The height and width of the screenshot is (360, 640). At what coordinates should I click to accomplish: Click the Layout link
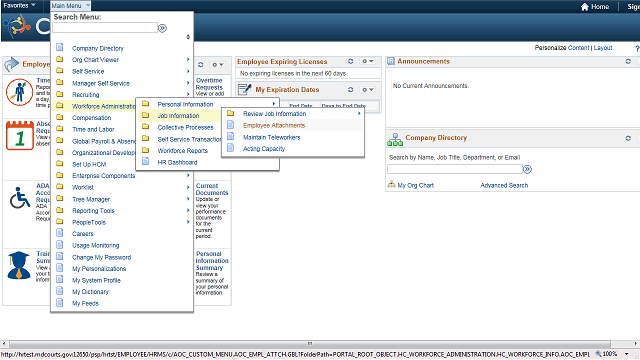coord(603,48)
